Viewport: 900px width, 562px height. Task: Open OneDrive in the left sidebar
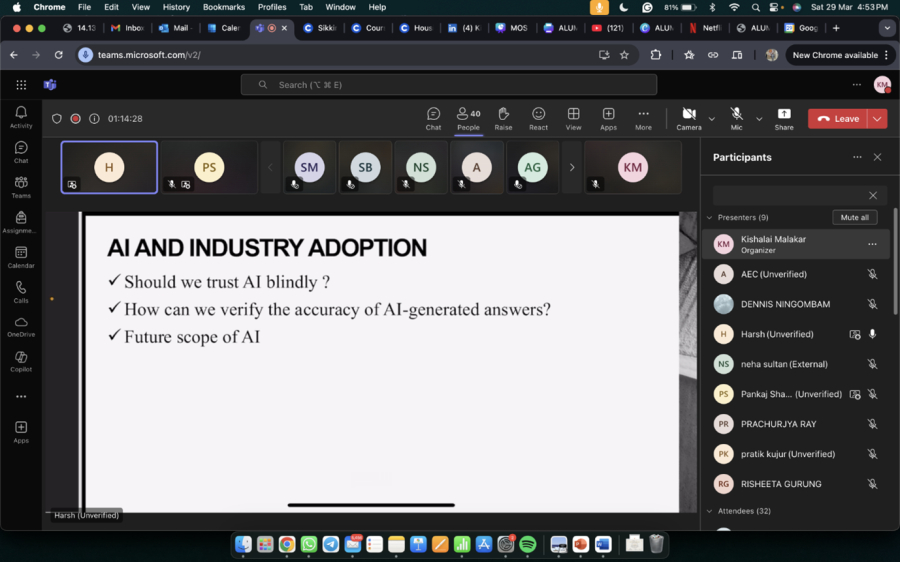click(21, 327)
